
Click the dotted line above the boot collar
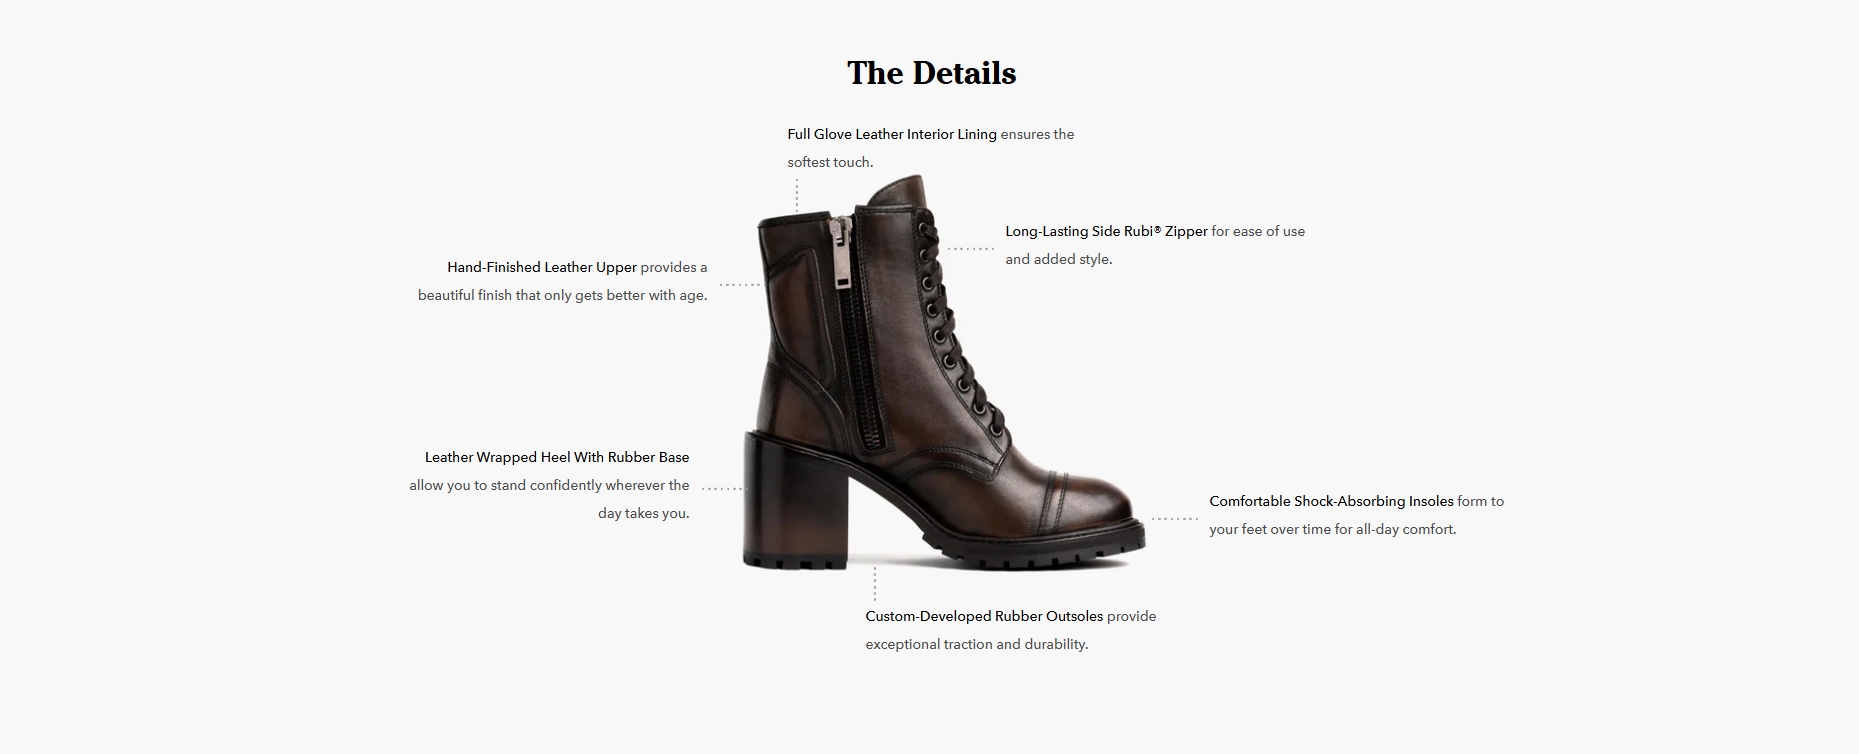(797, 195)
